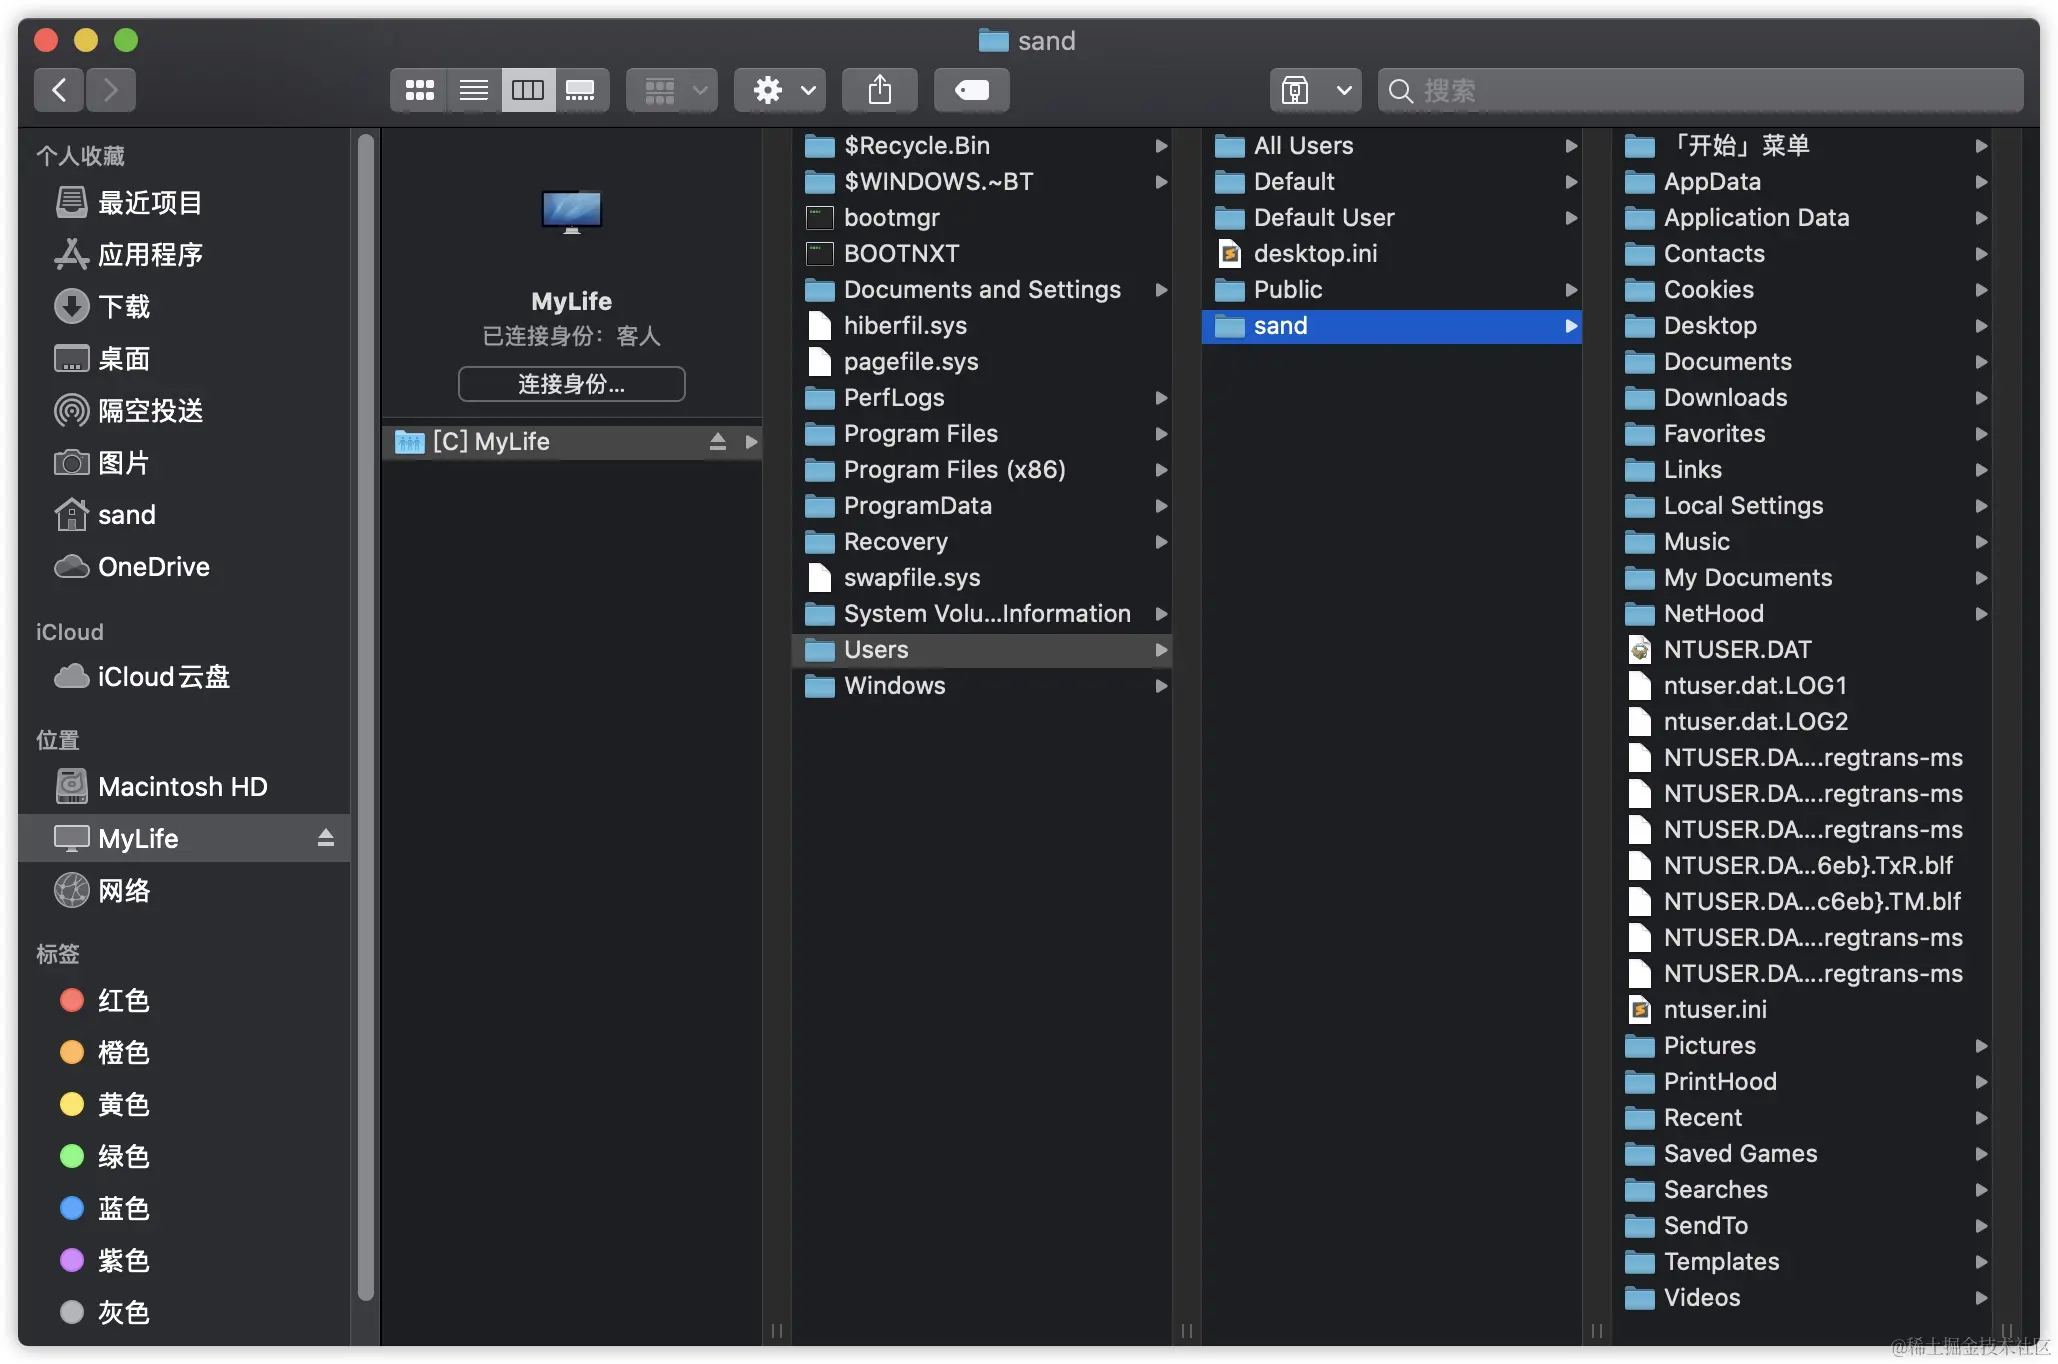Select Macintosh HD location

pyautogui.click(x=182, y=787)
